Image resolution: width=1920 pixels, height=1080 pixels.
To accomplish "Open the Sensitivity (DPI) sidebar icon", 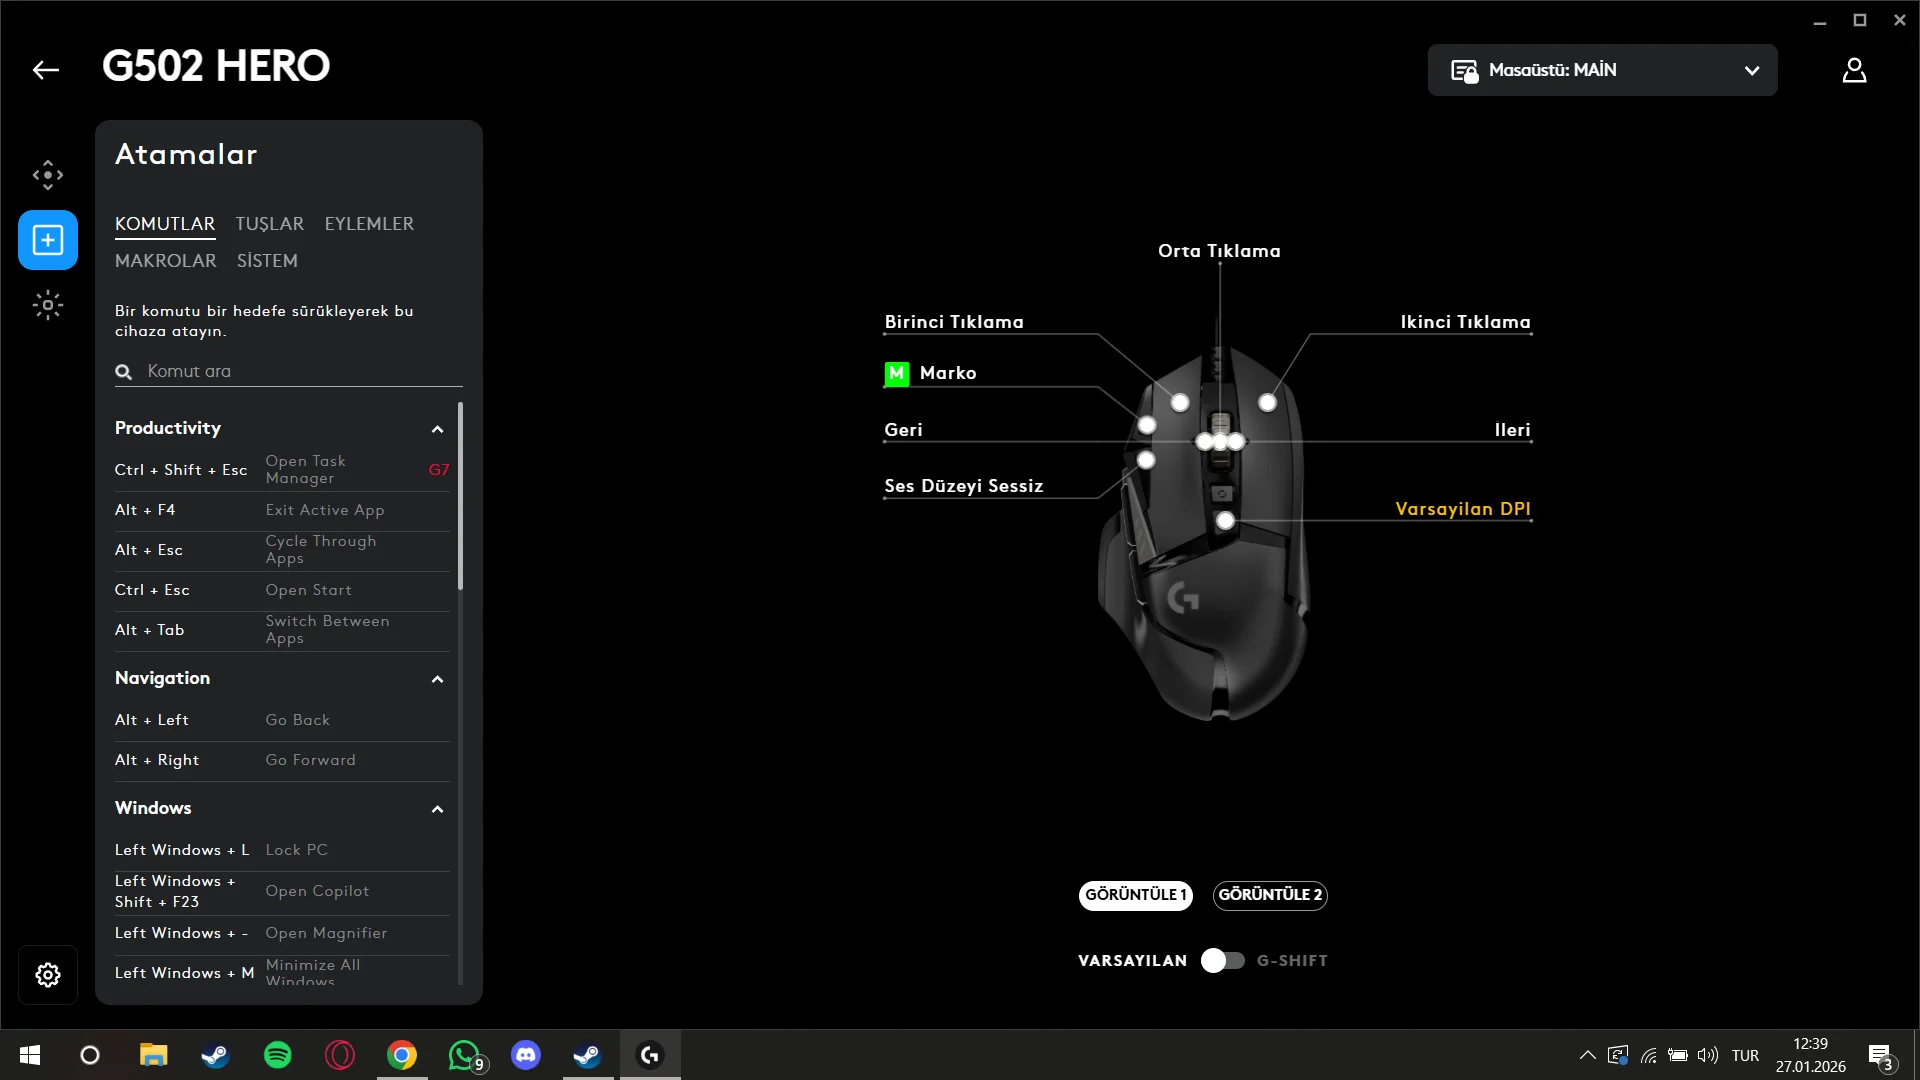I will point(48,175).
